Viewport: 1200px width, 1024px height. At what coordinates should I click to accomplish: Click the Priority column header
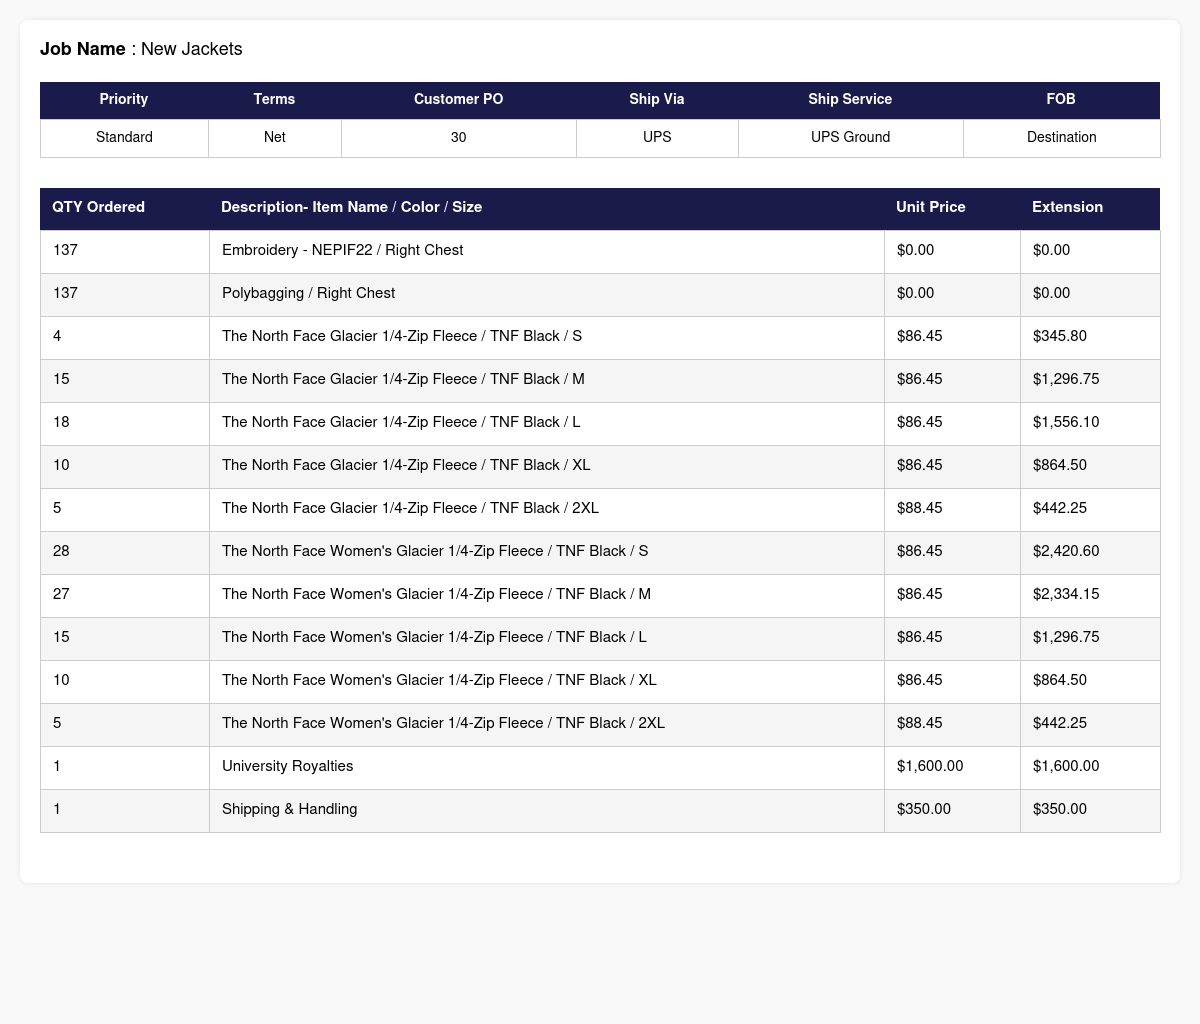124,99
